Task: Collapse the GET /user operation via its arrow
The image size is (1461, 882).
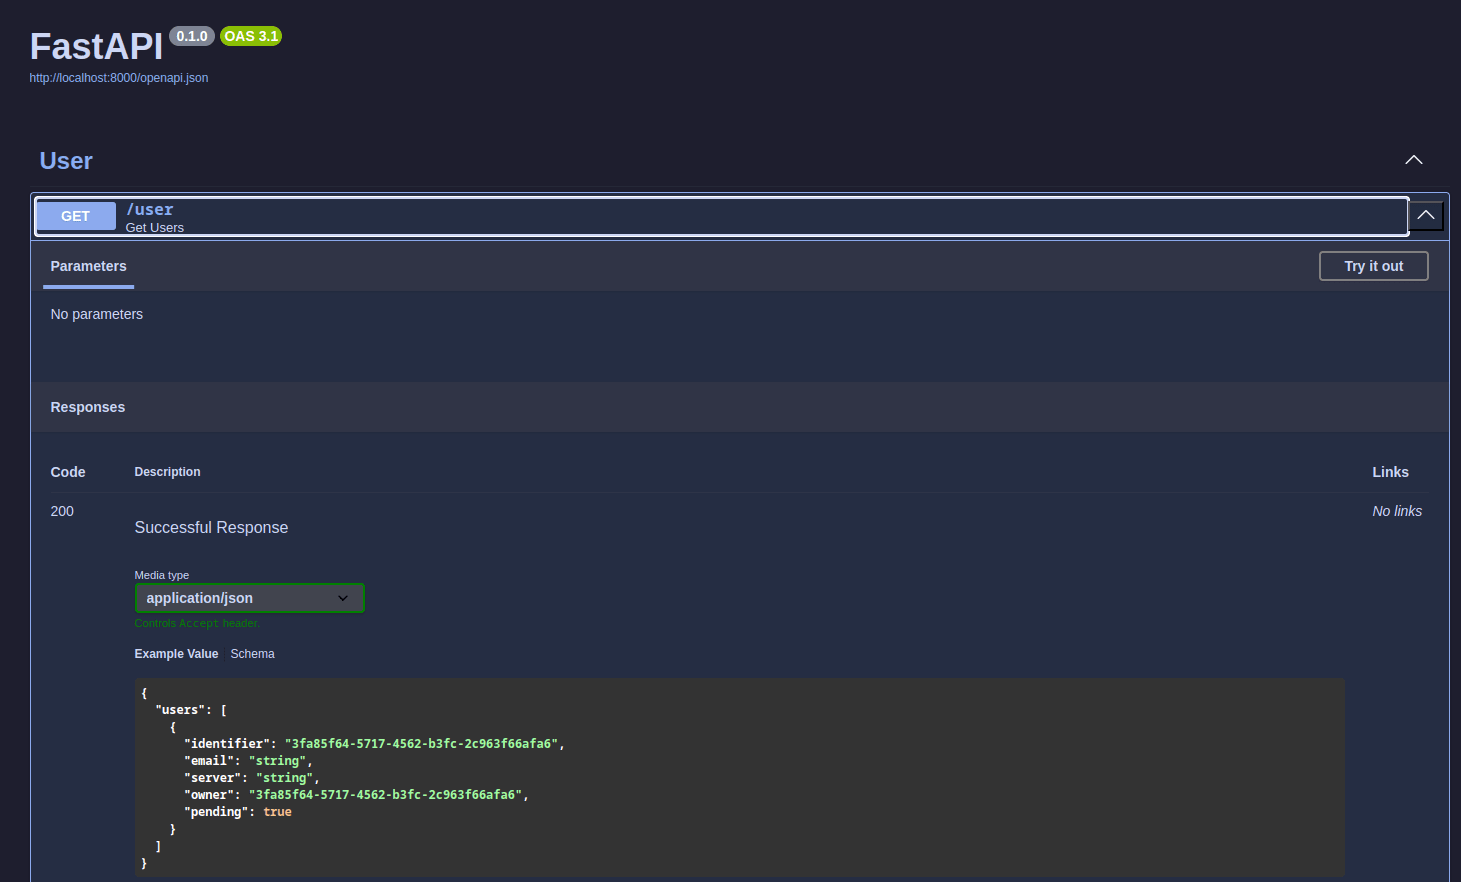Action: click(x=1426, y=215)
